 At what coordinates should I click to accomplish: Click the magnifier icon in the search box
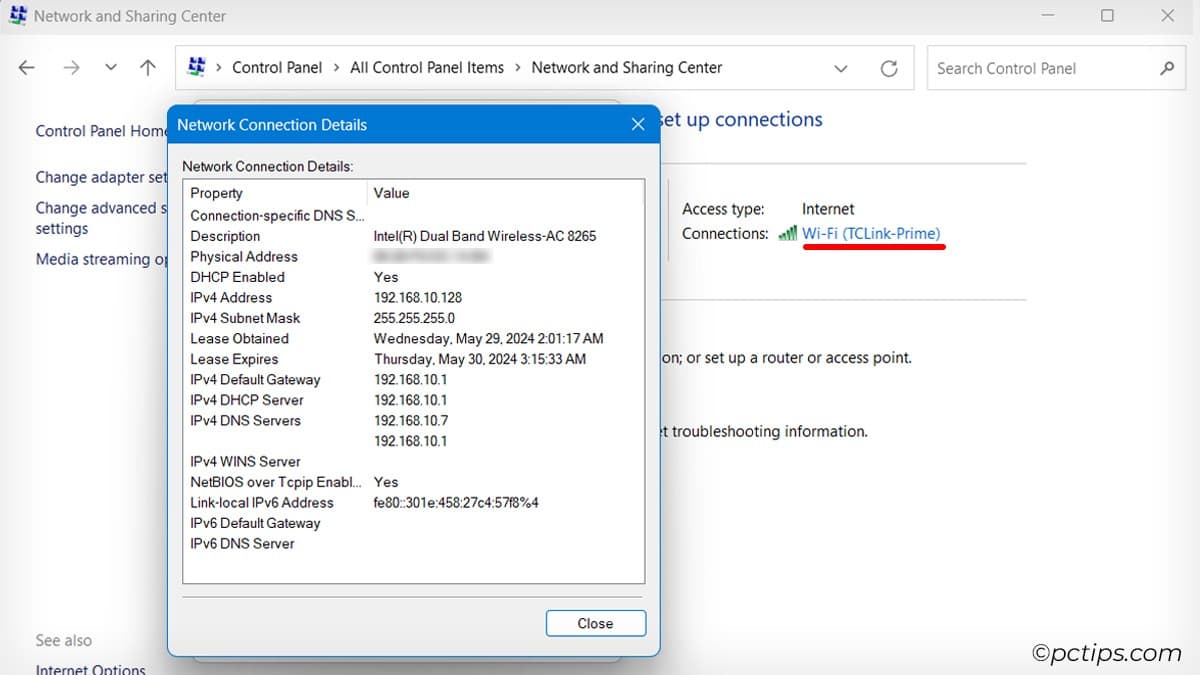tap(1167, 68)
